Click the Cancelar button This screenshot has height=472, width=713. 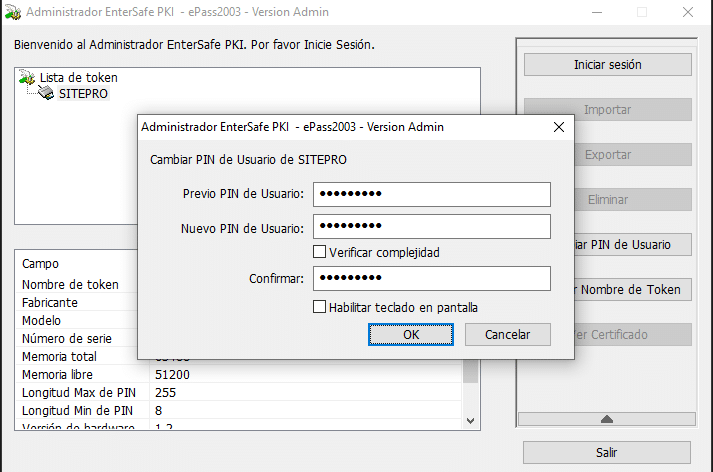pyautogui.click(x=507, y=335)
